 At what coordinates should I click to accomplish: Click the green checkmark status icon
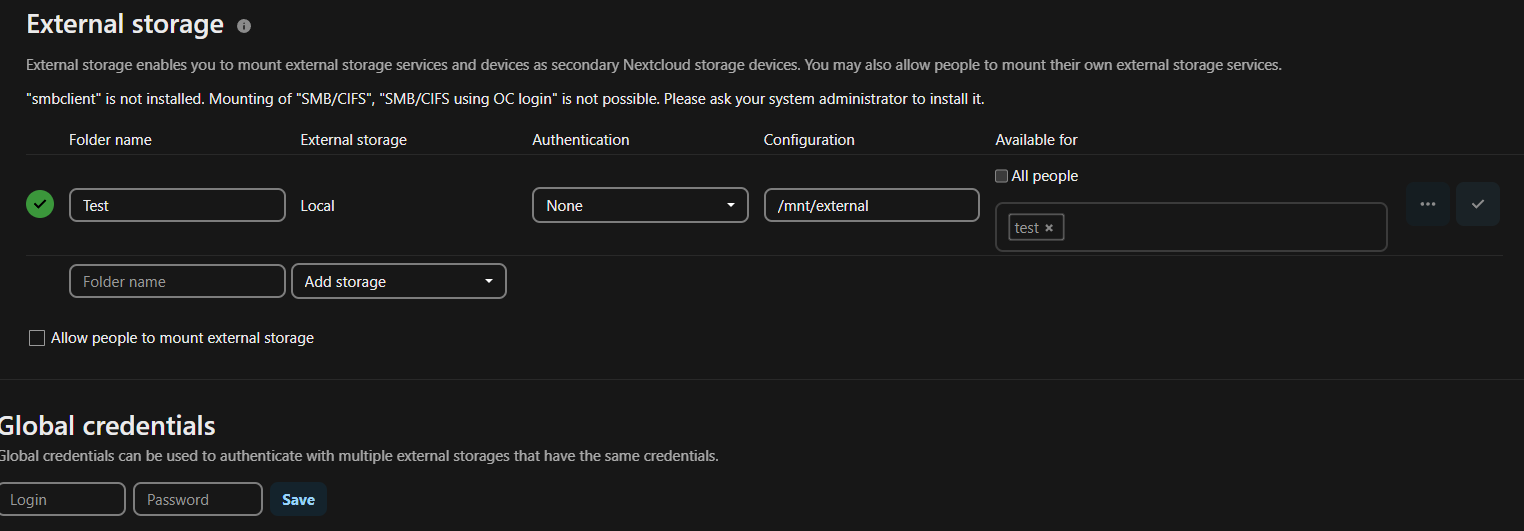click(40, 205)
